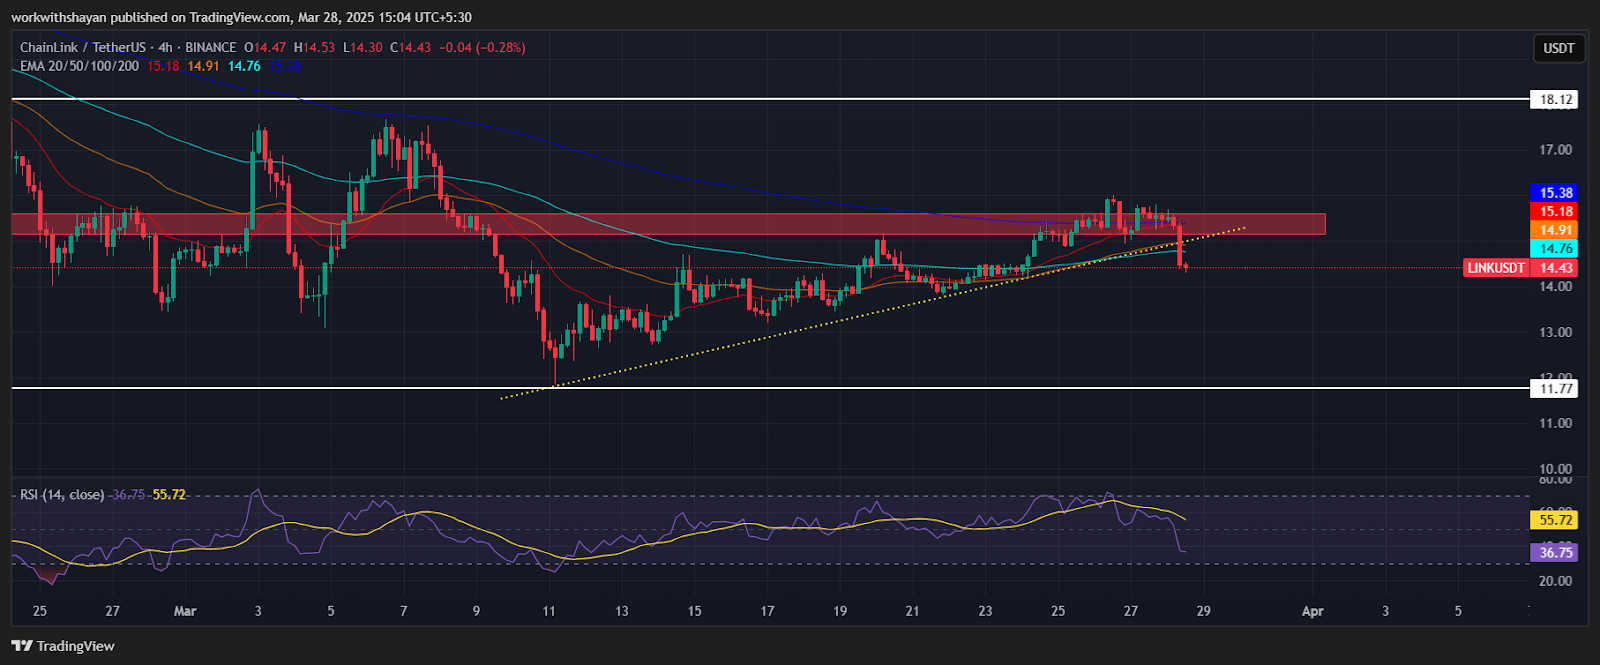1600x665 pixels.
Task: Select the RSI (14, close) indicator legend
Action: click(62, 495)
